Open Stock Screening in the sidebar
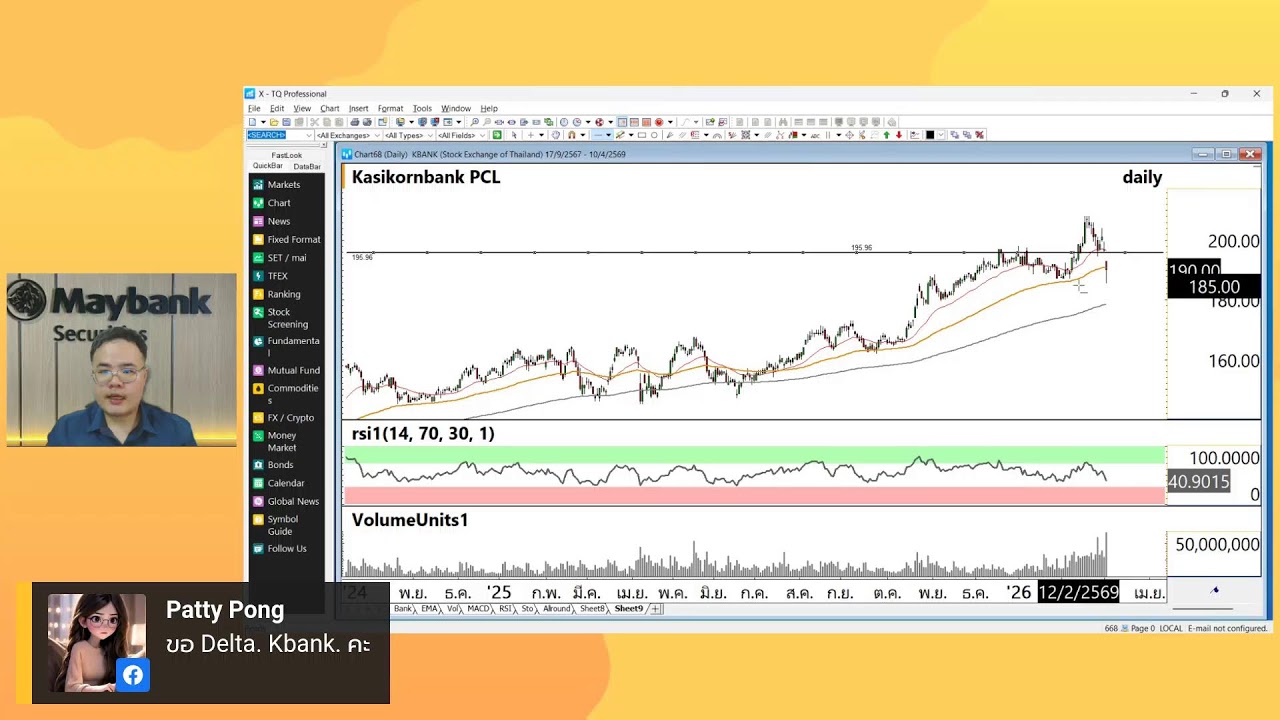Image resolution: width=1280 pixels, height=720 pixels. click(287, 318)
